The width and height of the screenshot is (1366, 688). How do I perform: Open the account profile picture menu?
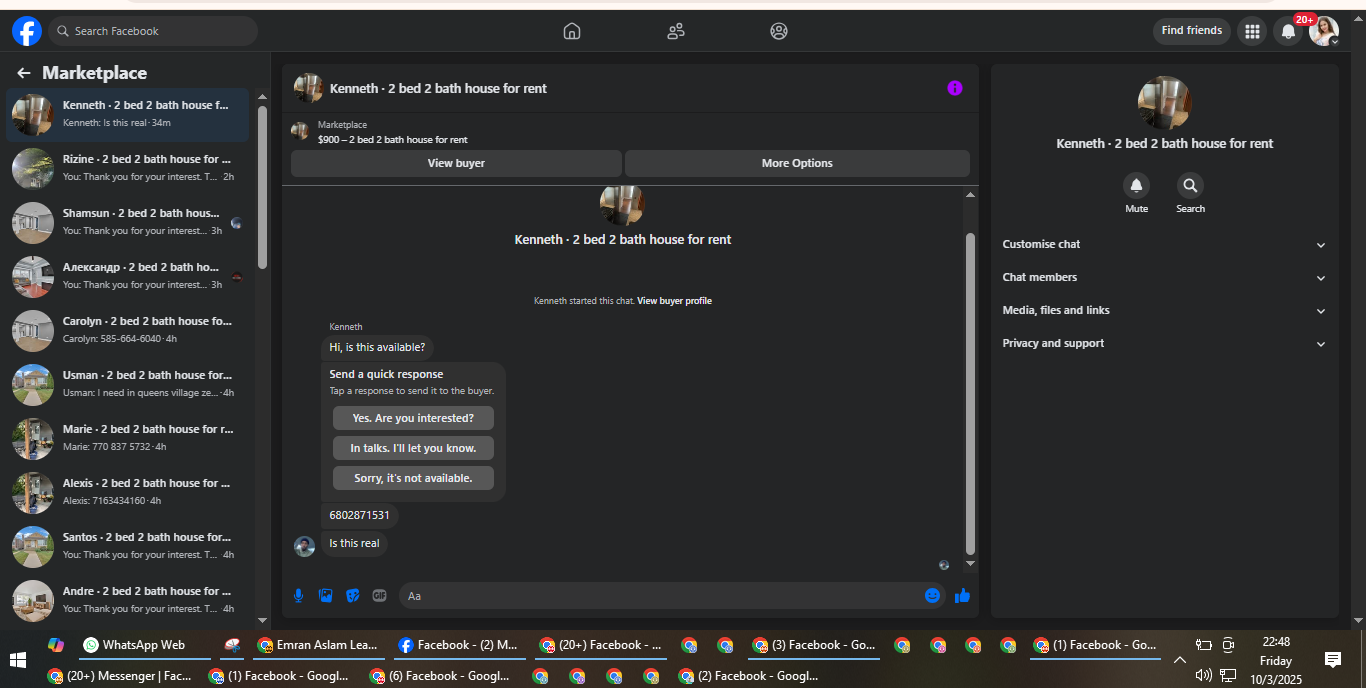1324,31
